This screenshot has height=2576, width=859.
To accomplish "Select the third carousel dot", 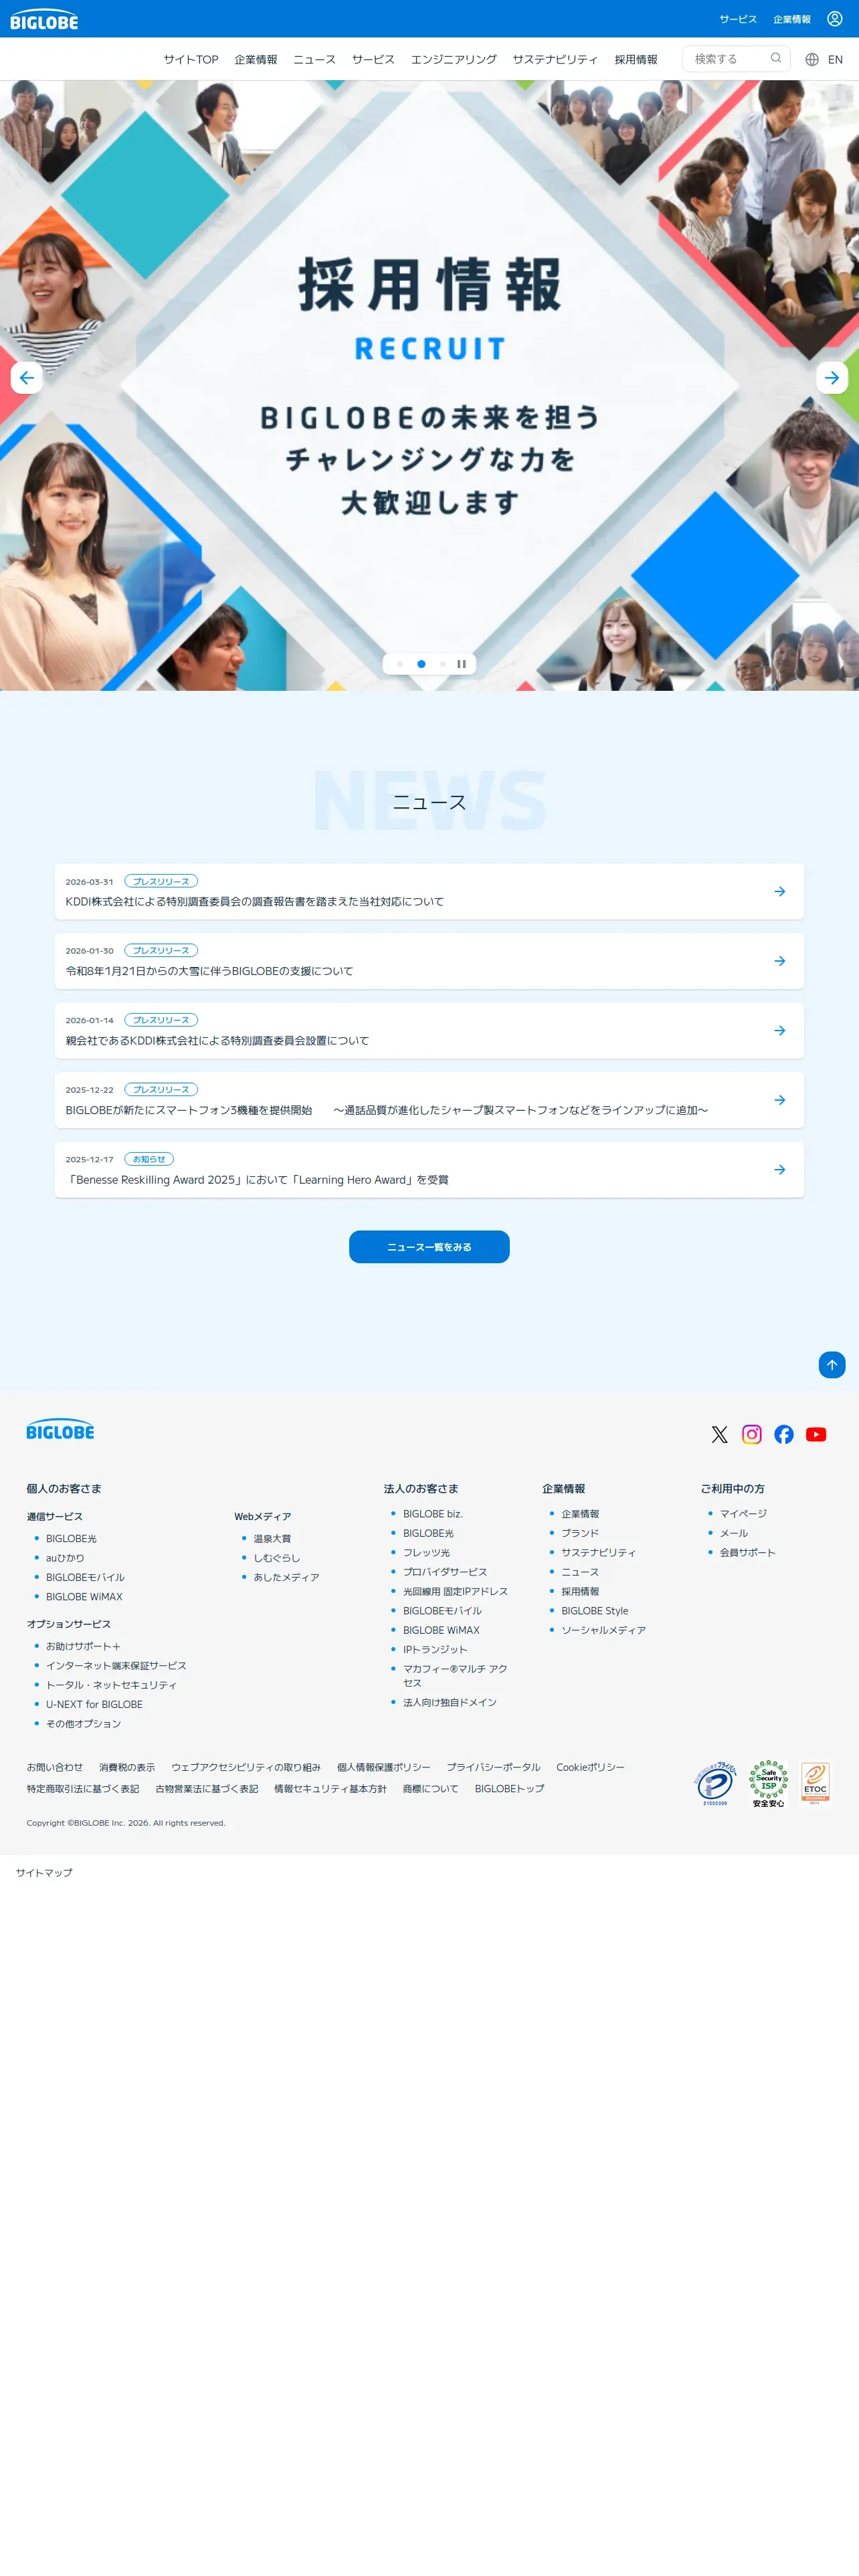I will (x=442, y=664).
